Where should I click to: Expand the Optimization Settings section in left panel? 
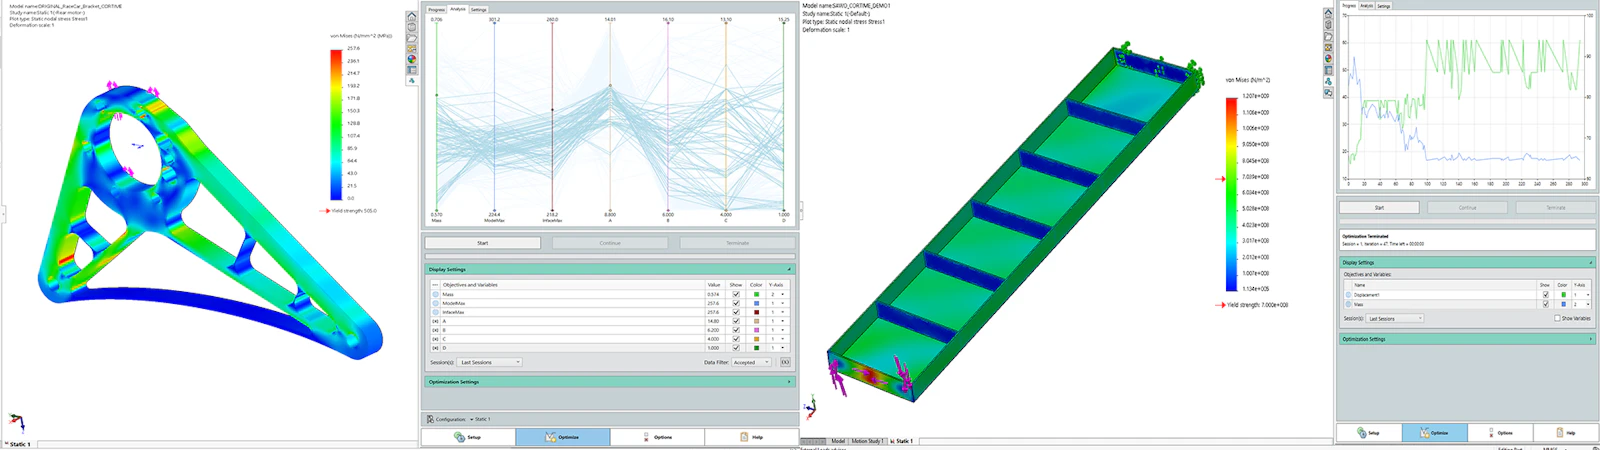789,381
